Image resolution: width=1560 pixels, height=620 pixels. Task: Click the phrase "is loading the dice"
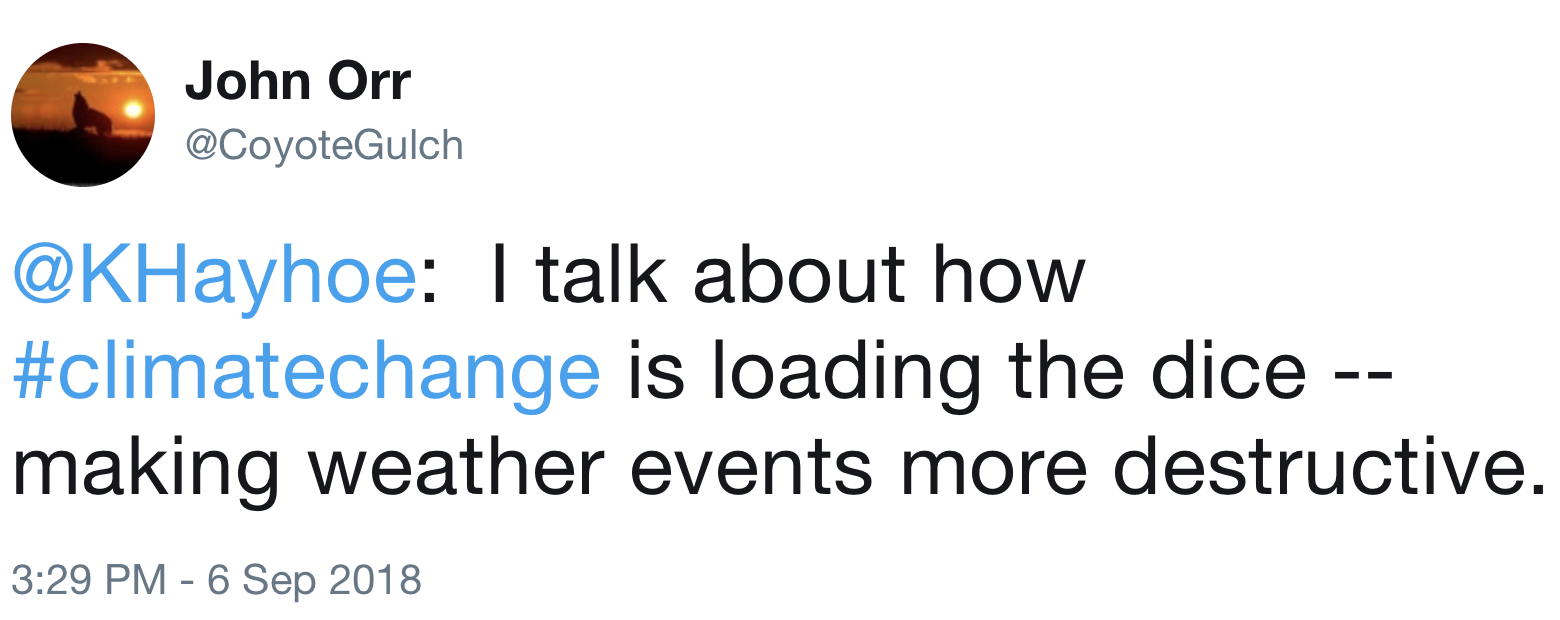(966, 370)
